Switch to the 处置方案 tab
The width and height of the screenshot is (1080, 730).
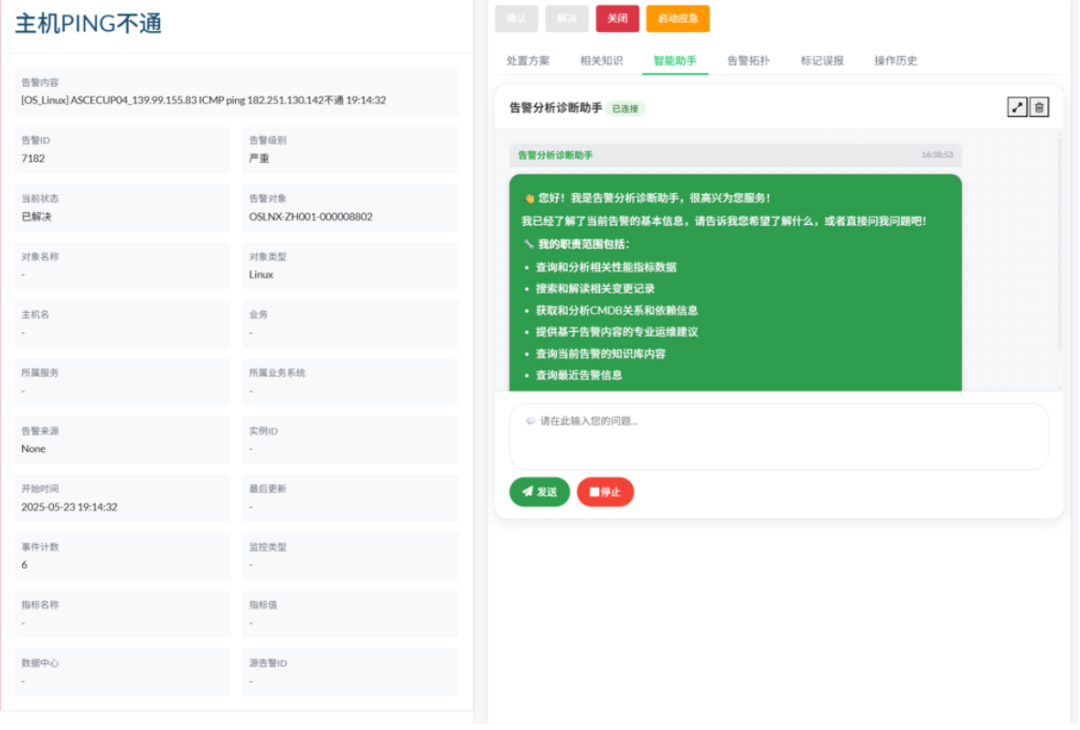pos(527,61)
